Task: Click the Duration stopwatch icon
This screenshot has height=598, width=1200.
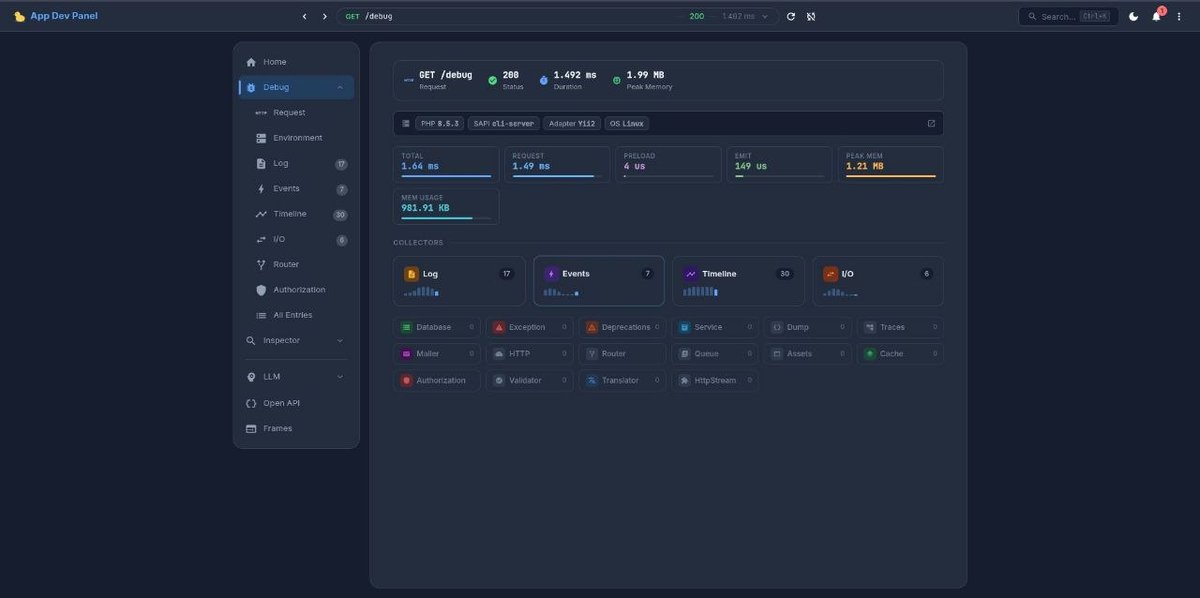Action: 544,80
